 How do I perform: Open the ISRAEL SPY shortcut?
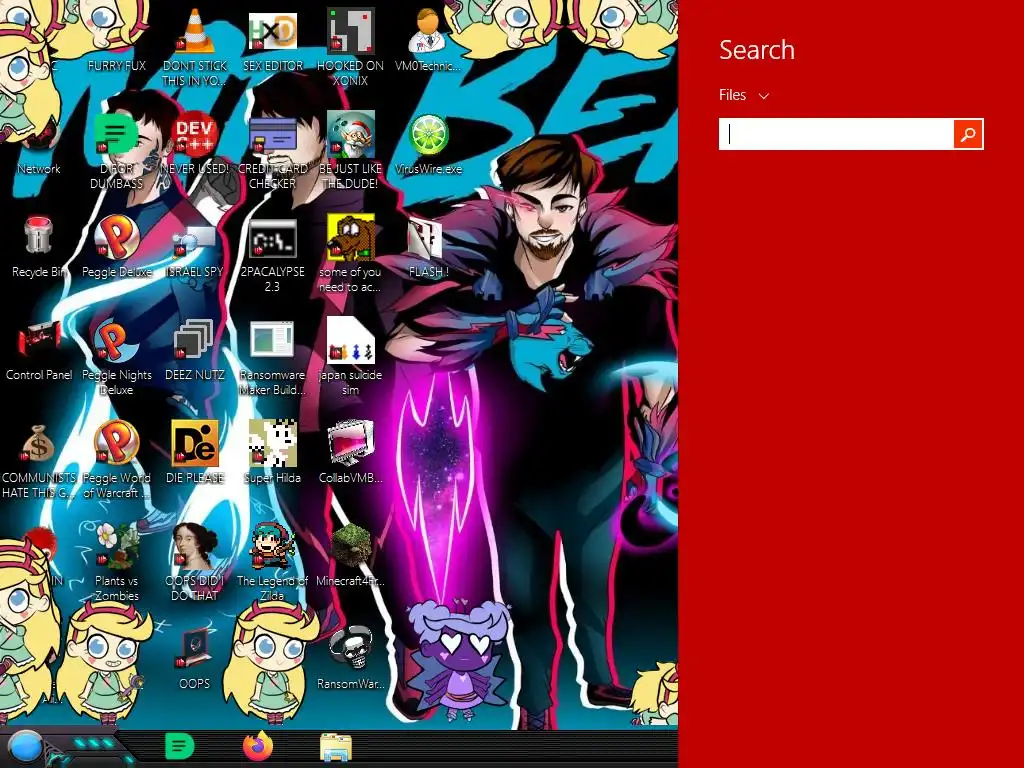[195, 242]
